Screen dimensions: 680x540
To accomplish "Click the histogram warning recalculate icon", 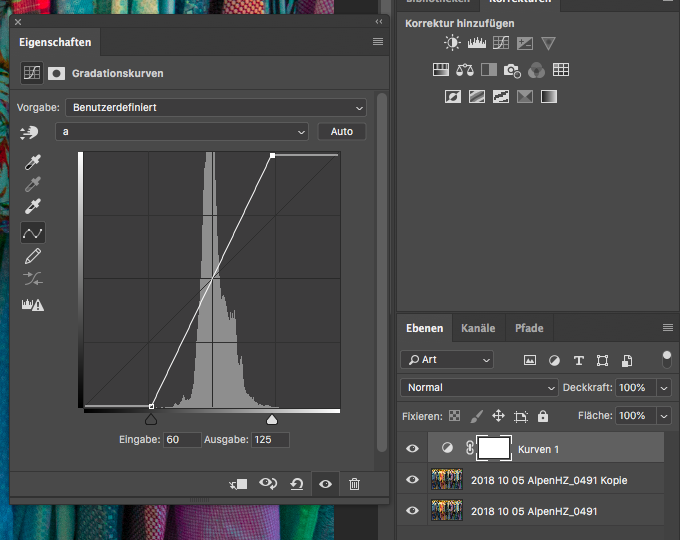I will [x=33, y=305].
